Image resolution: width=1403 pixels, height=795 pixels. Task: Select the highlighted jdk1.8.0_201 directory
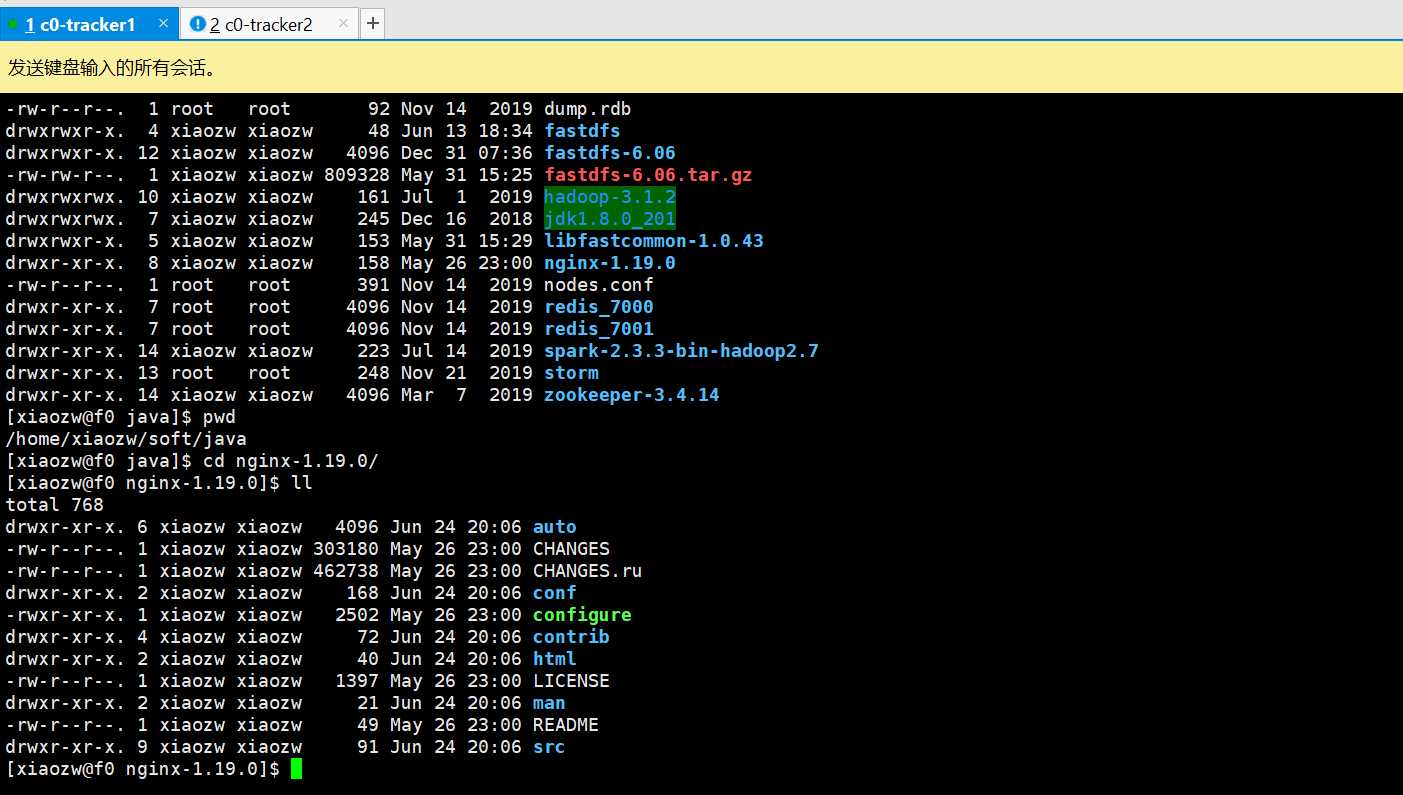coord(609,219)
